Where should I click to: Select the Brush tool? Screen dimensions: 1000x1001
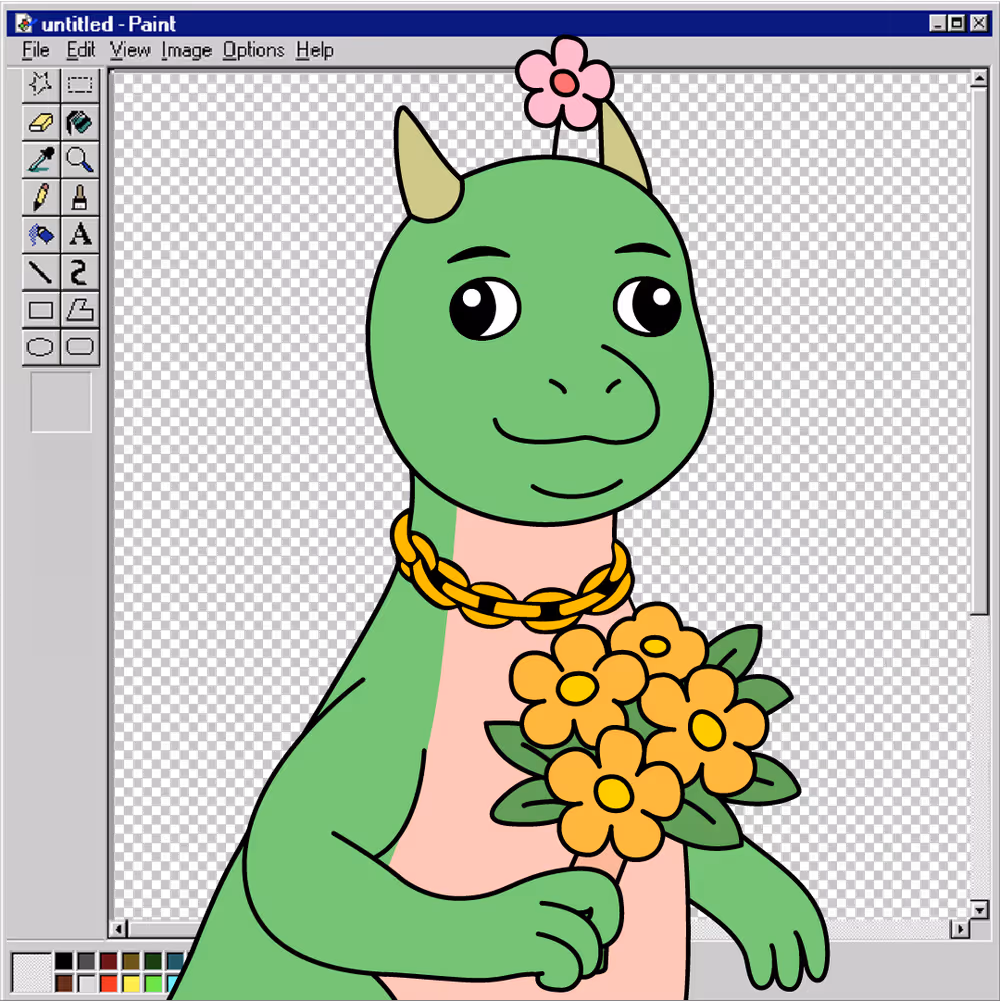tap(80, 197)
